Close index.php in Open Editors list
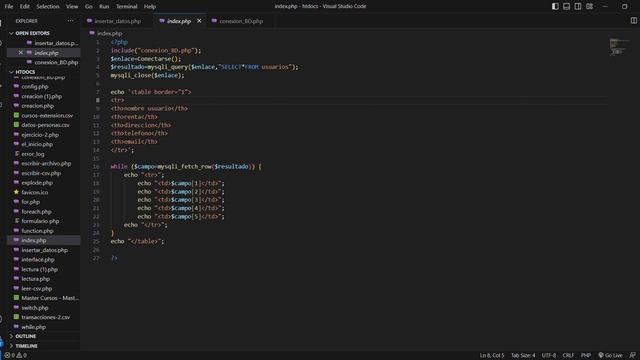The height and width of the screenshot is (360, 640). (20, 53)
